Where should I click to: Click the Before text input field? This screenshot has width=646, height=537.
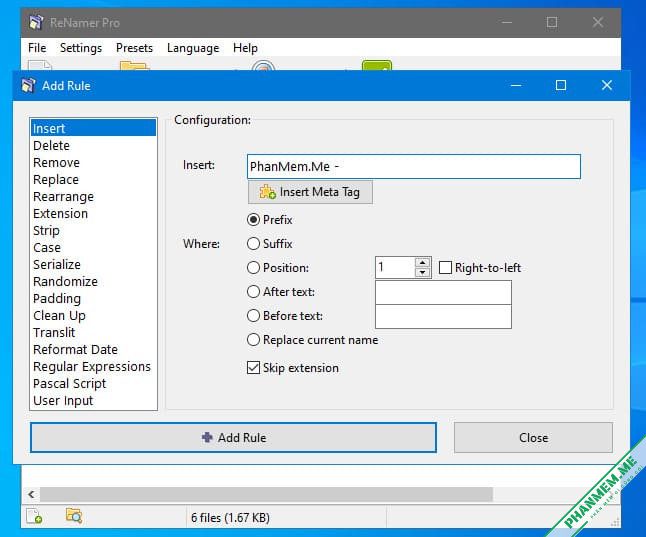443,317
